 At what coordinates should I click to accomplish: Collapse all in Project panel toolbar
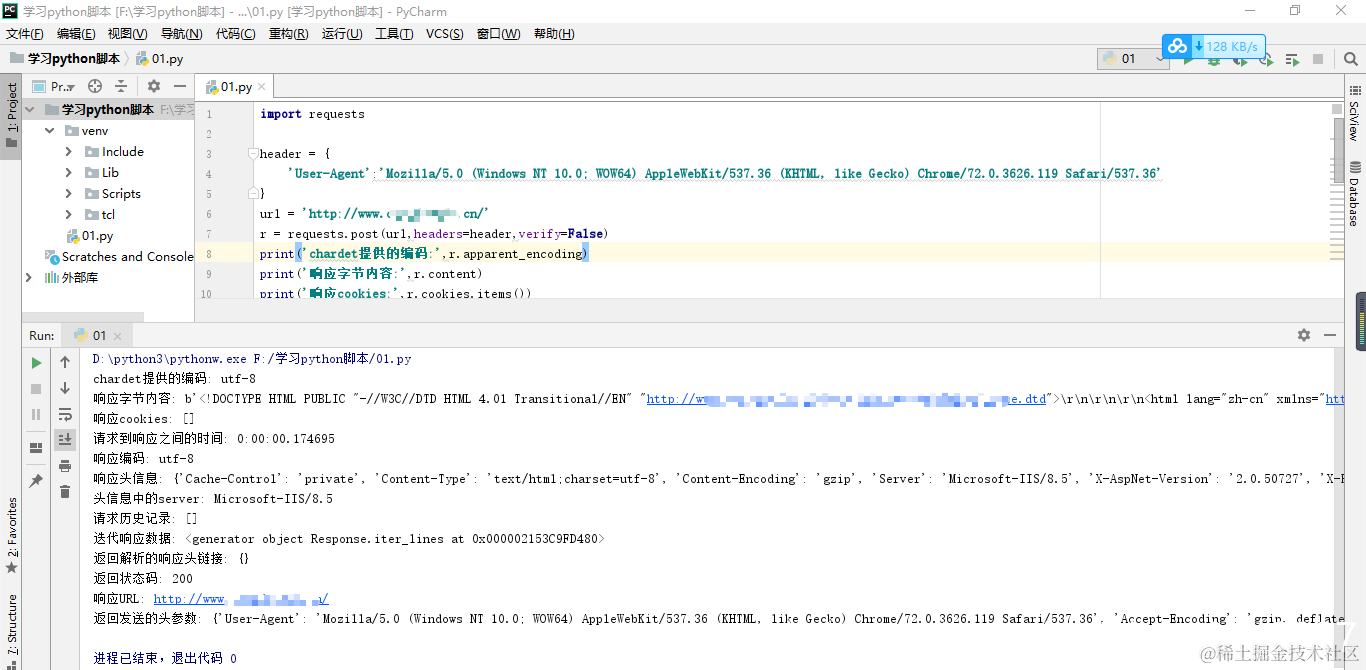(121, 86)
